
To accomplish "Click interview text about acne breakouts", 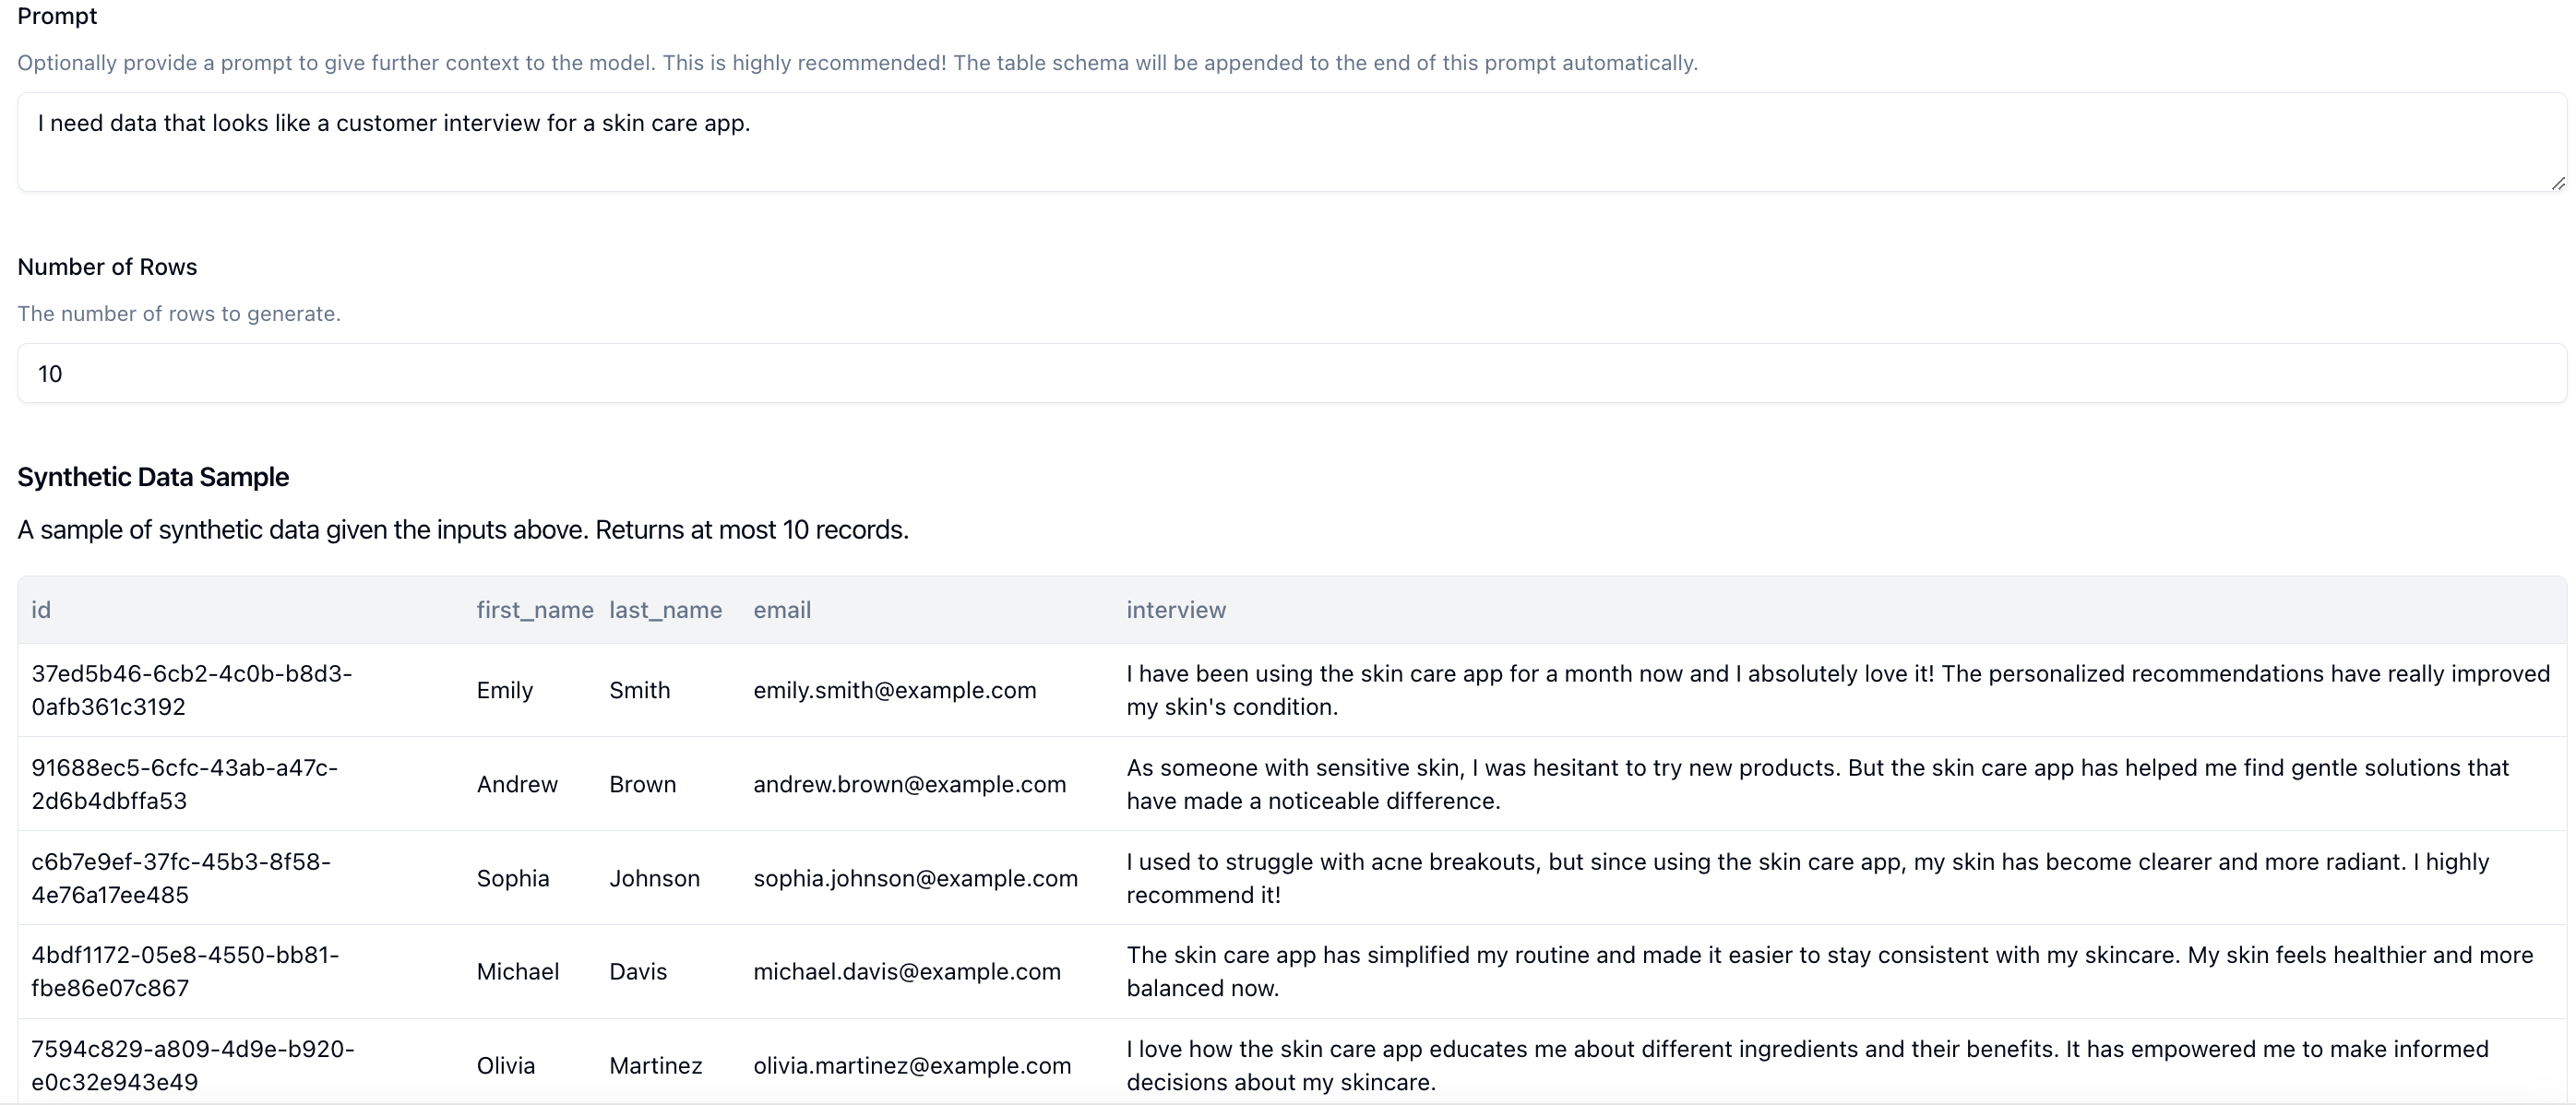I will click(1807, 878).
